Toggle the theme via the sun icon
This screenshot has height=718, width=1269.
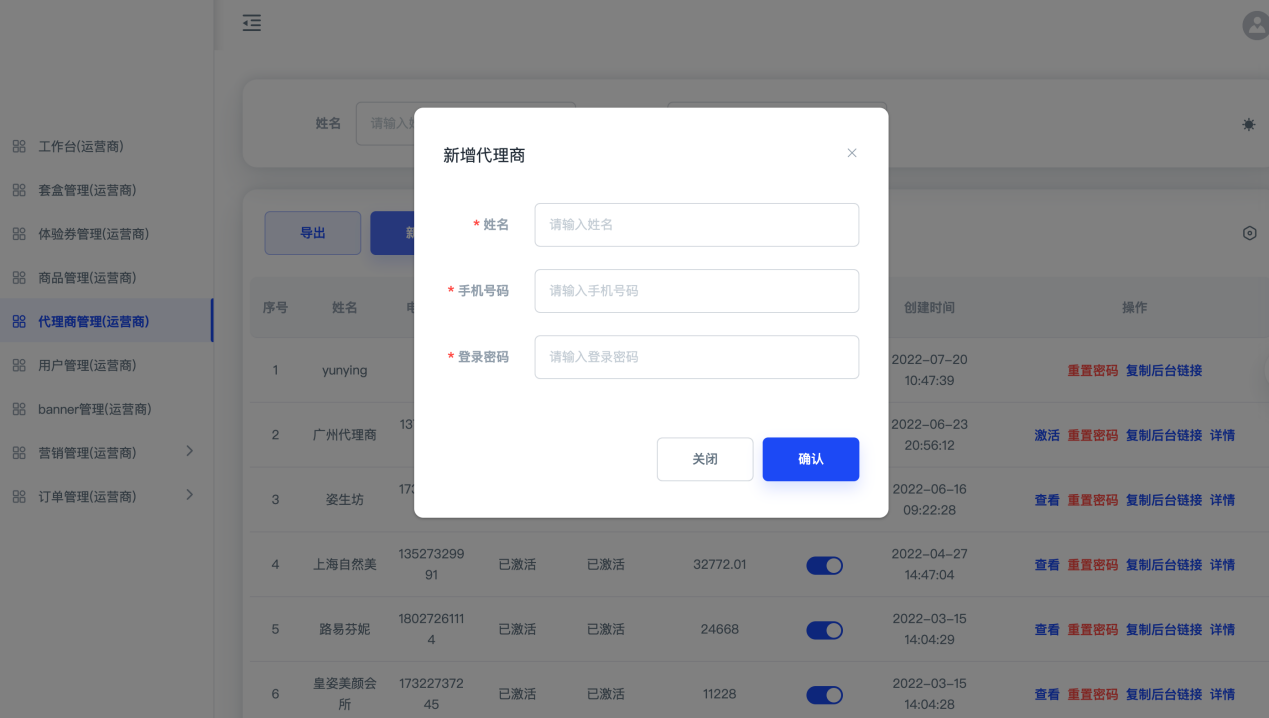pos(1248,124)
